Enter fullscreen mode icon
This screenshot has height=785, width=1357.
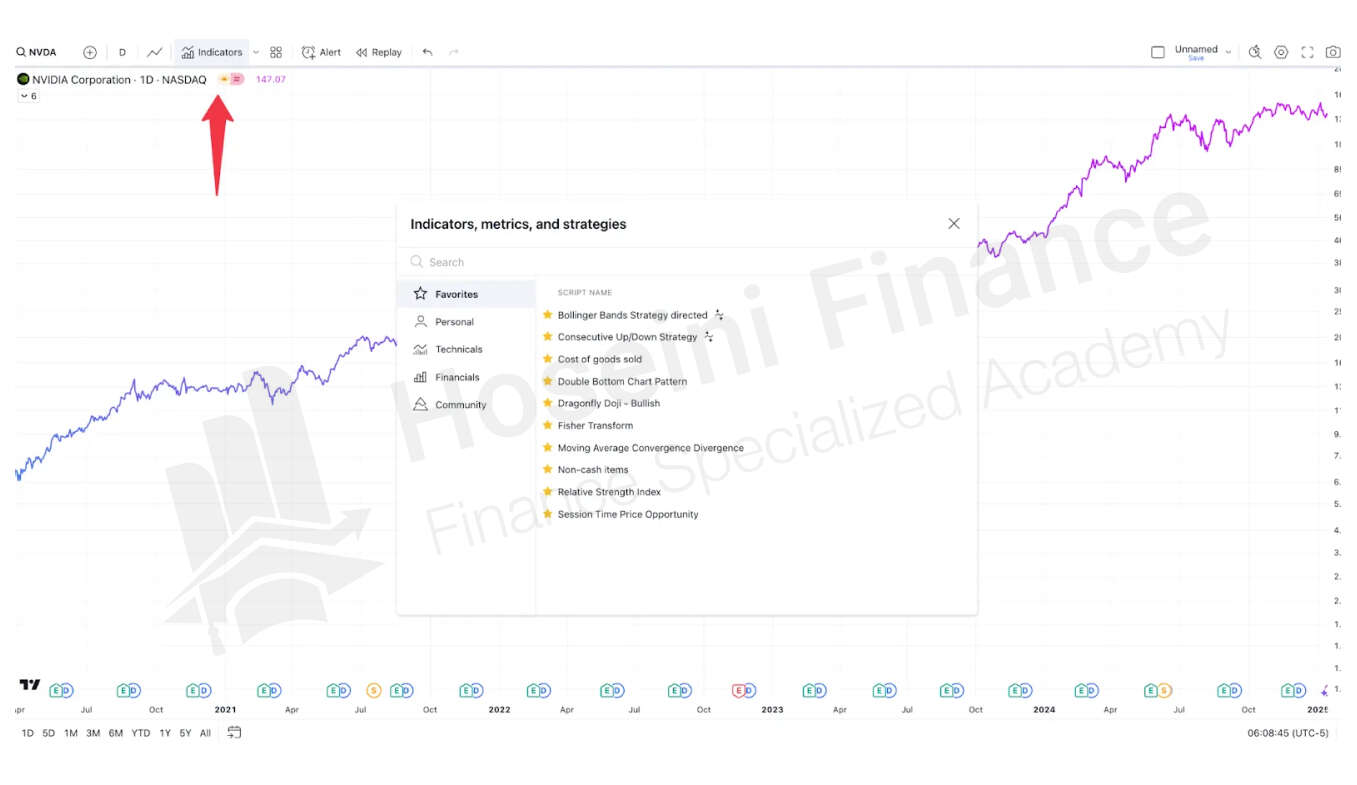[1307, 52]
